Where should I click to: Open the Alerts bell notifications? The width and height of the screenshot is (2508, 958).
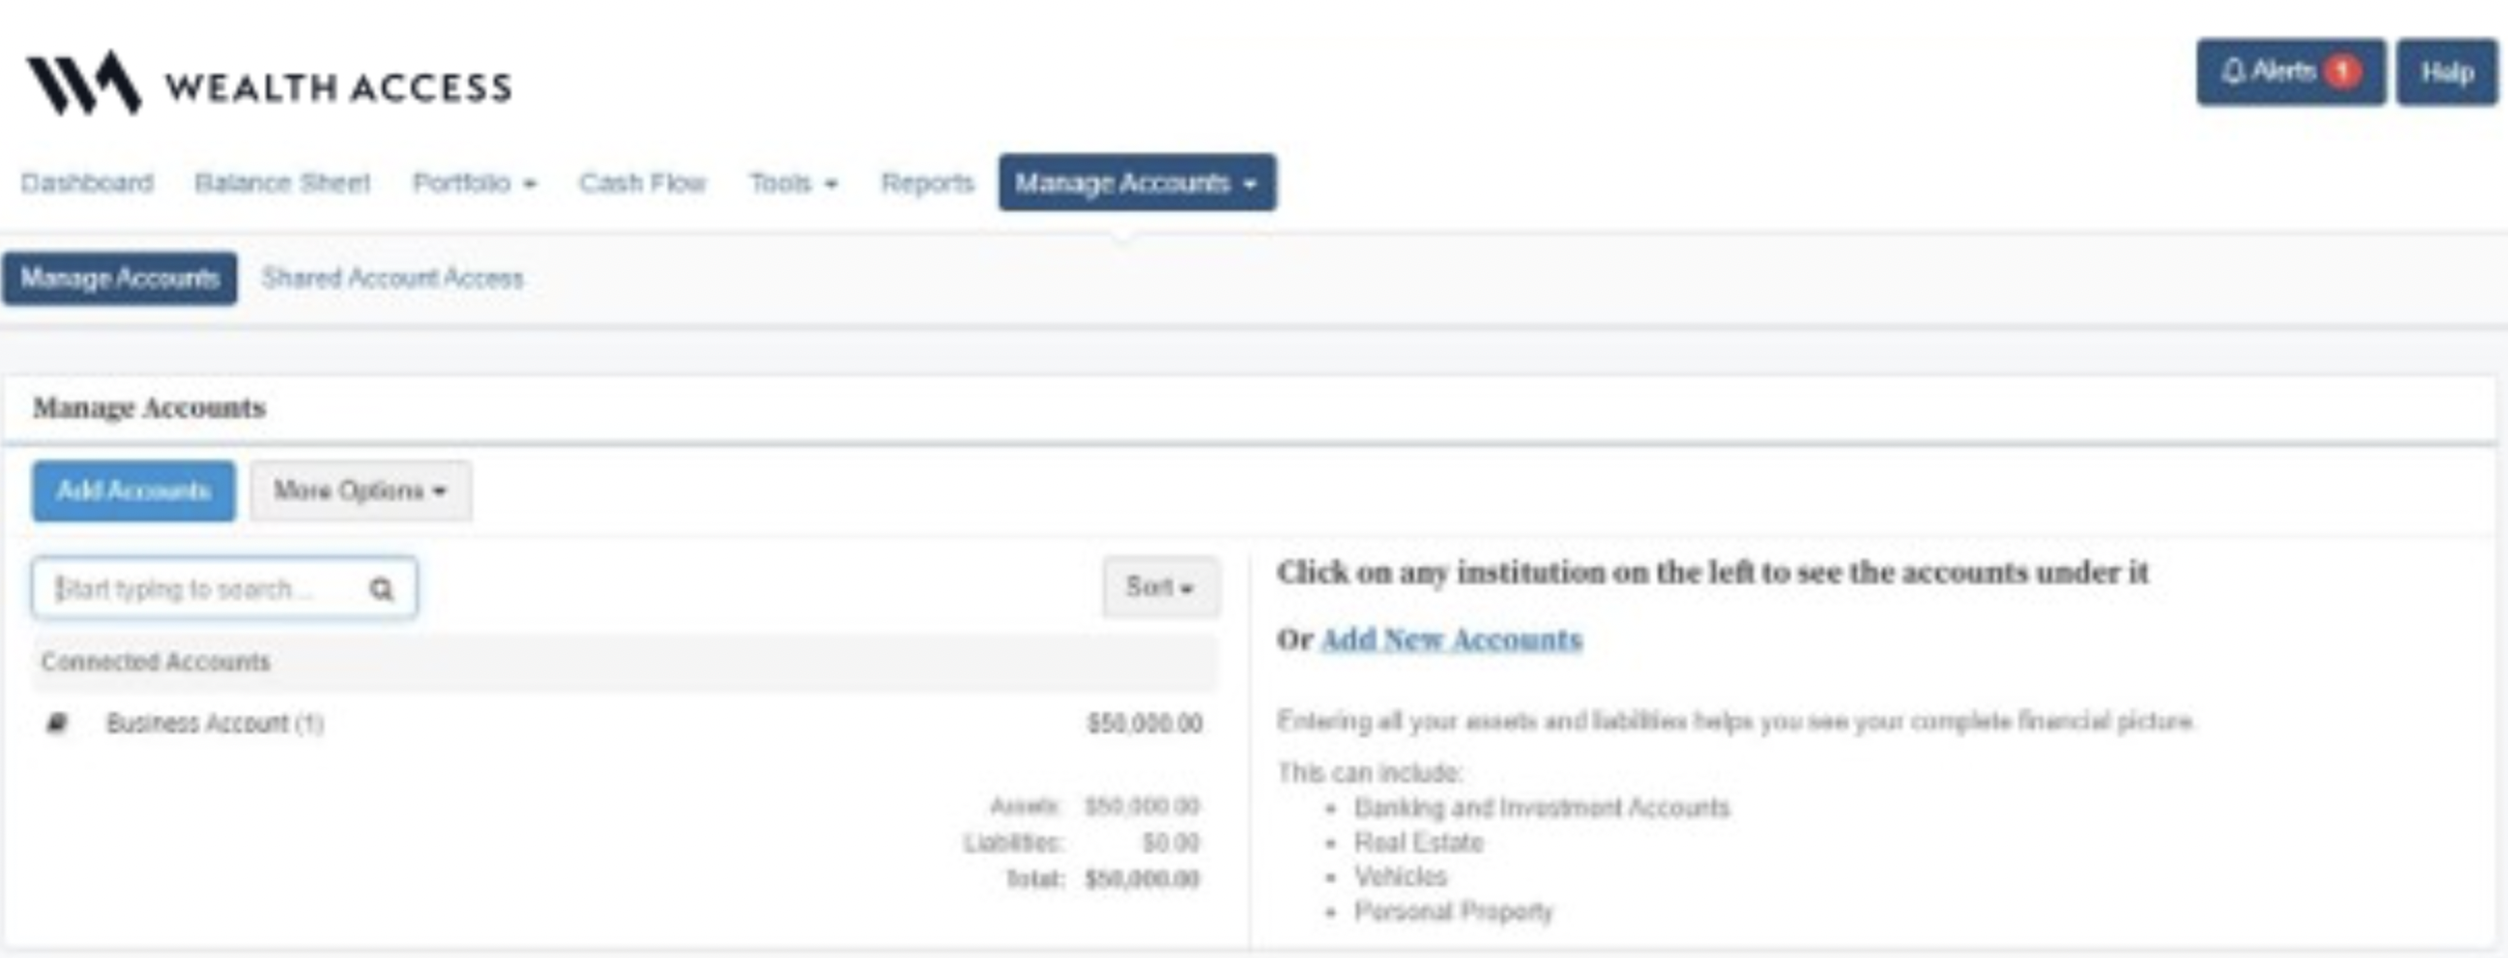2290,72
